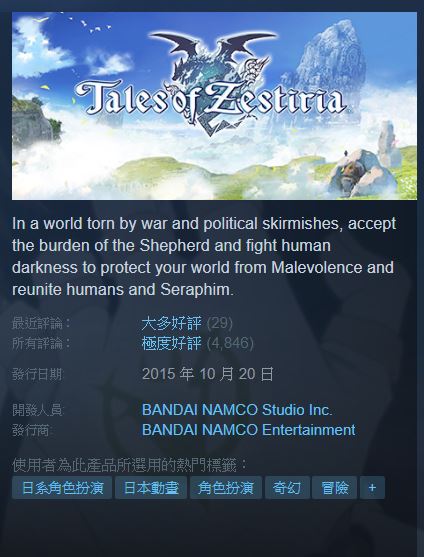Click the 最近評論 label
The width and height of the screenshot is (424, 557).
click(x=42, y=323)
